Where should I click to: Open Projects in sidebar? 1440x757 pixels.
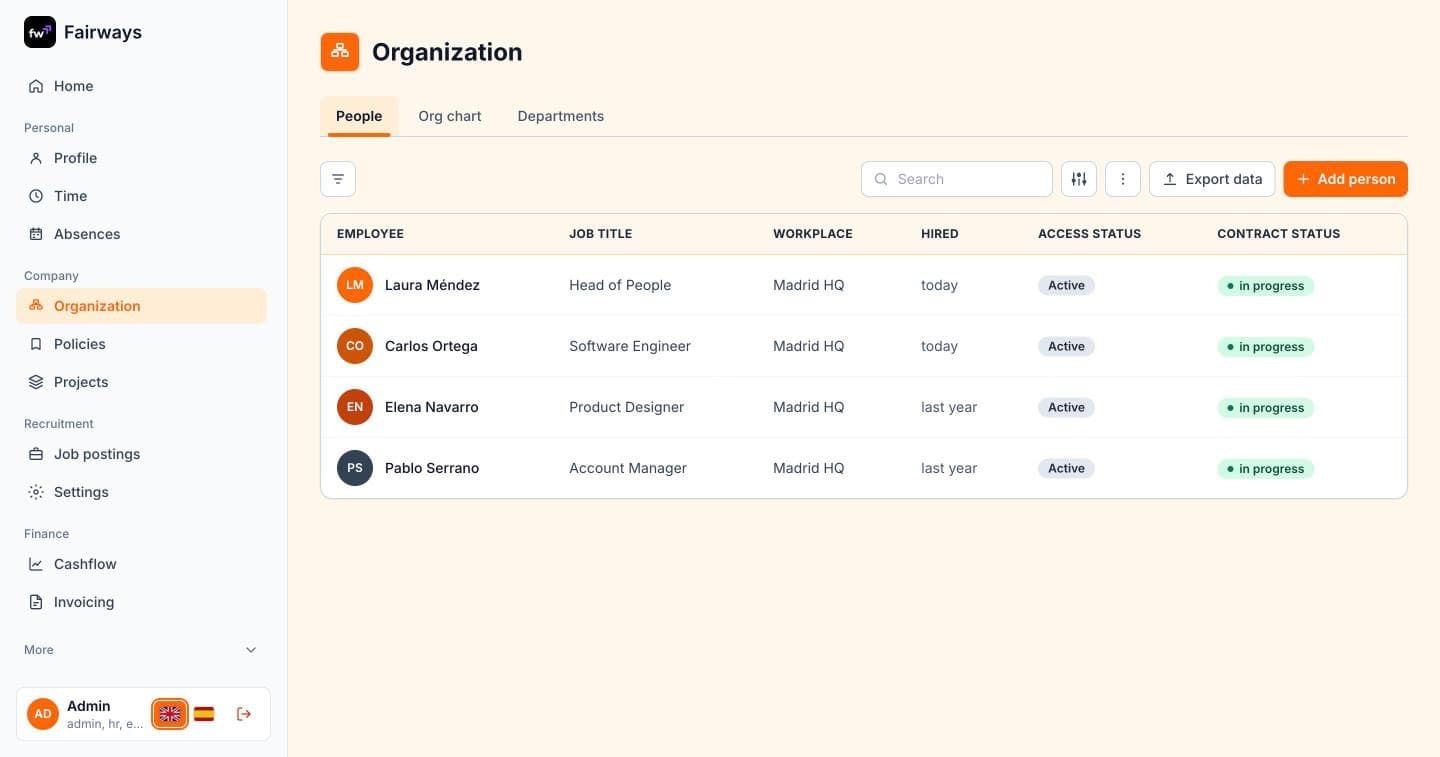coord(141,382)
